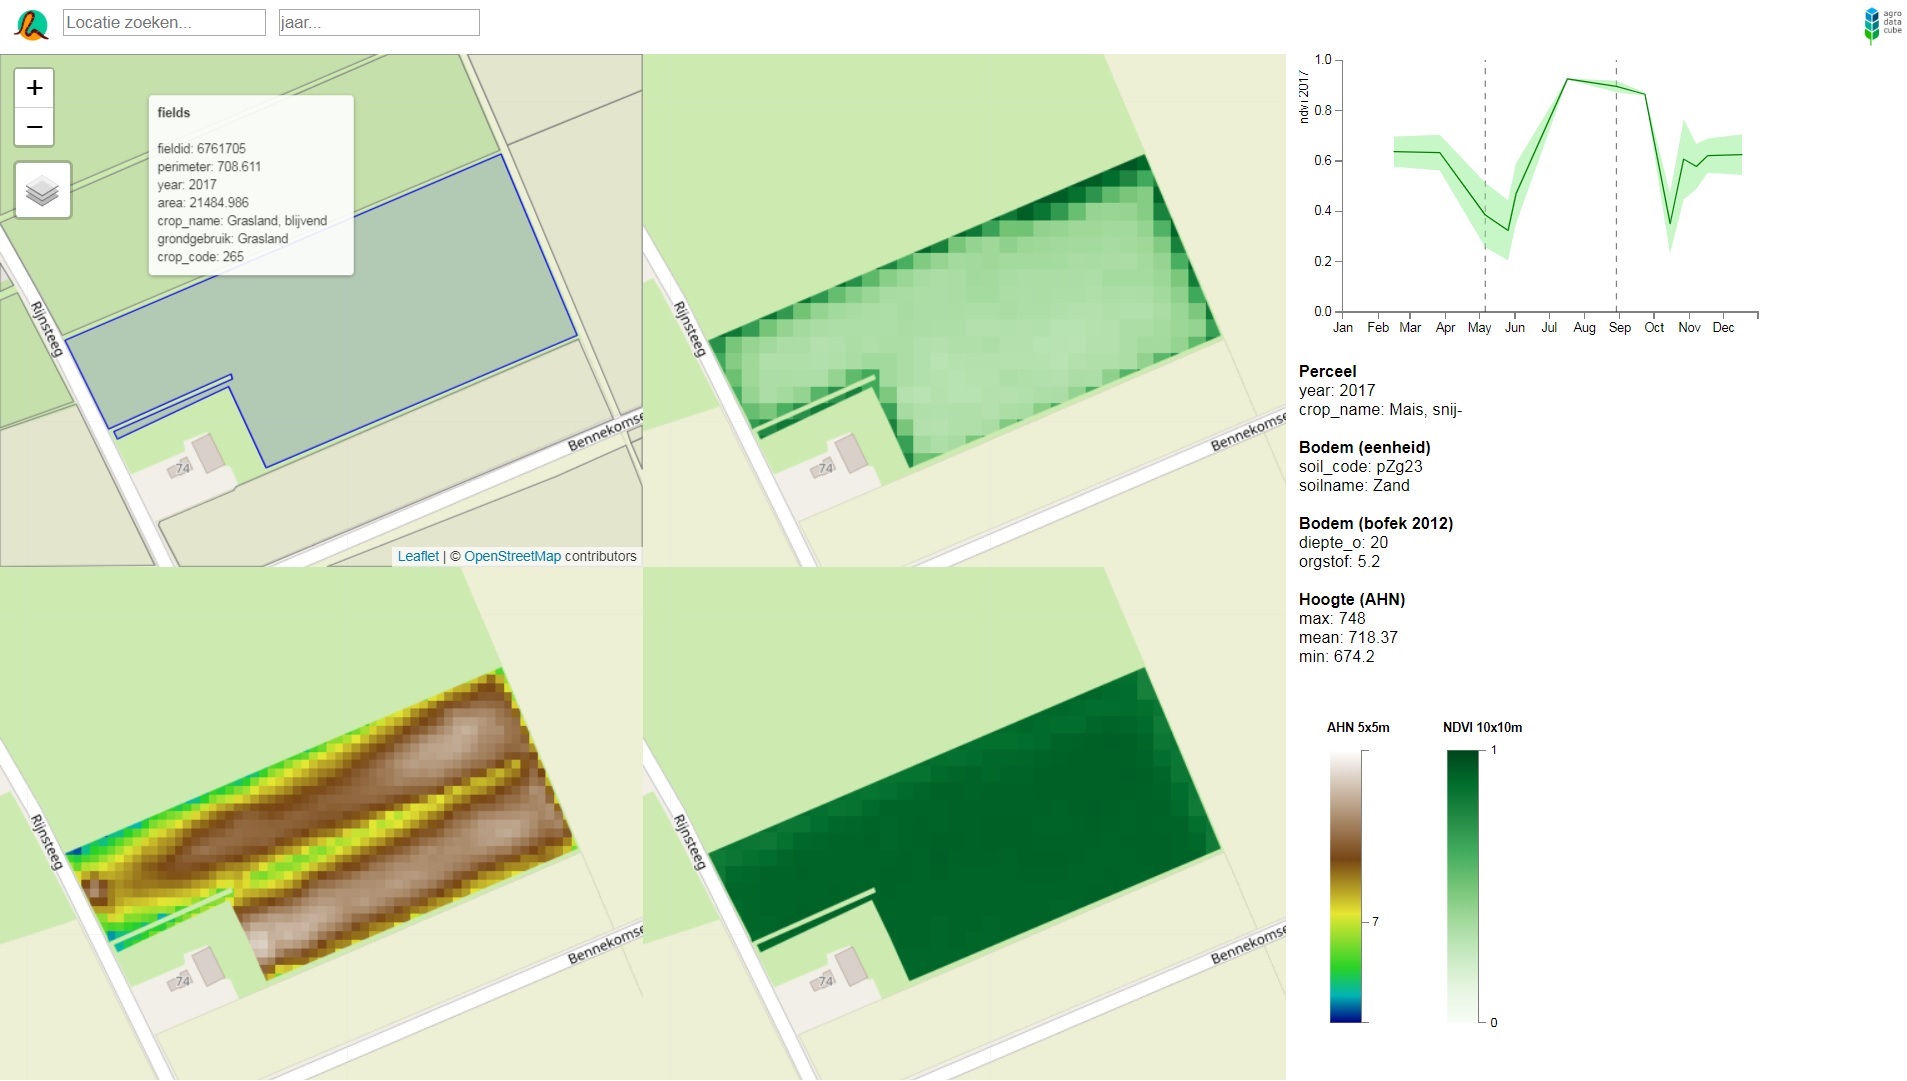Click the soilname Zand text
This screenshot has width=1907, height=1081.
[1354, 485]
